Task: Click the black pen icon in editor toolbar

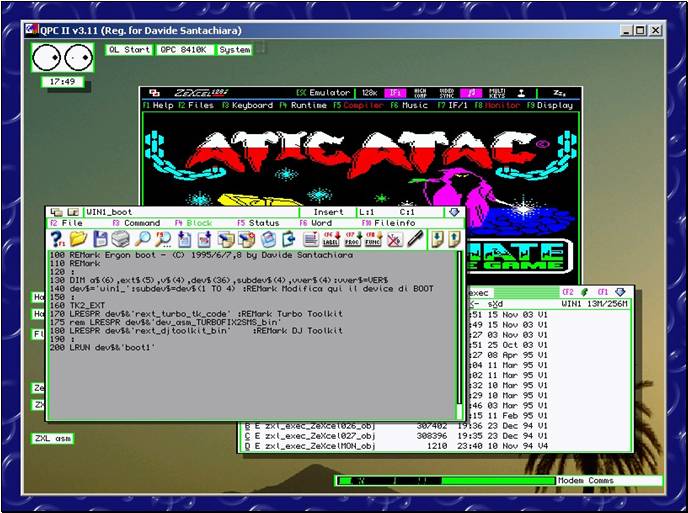Action: [x=415, y=239]
